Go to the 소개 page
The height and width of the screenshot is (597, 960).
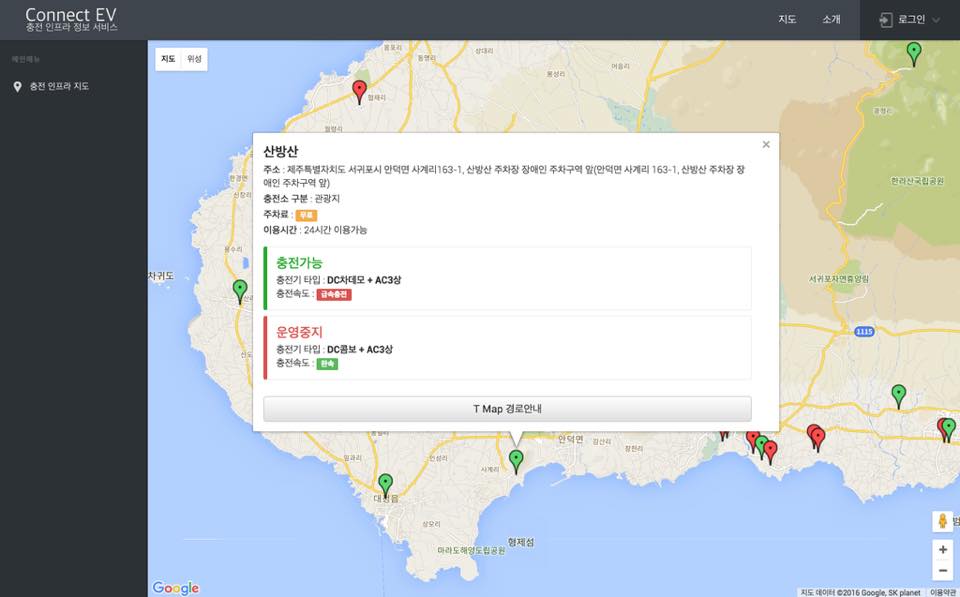pos(831,20)
